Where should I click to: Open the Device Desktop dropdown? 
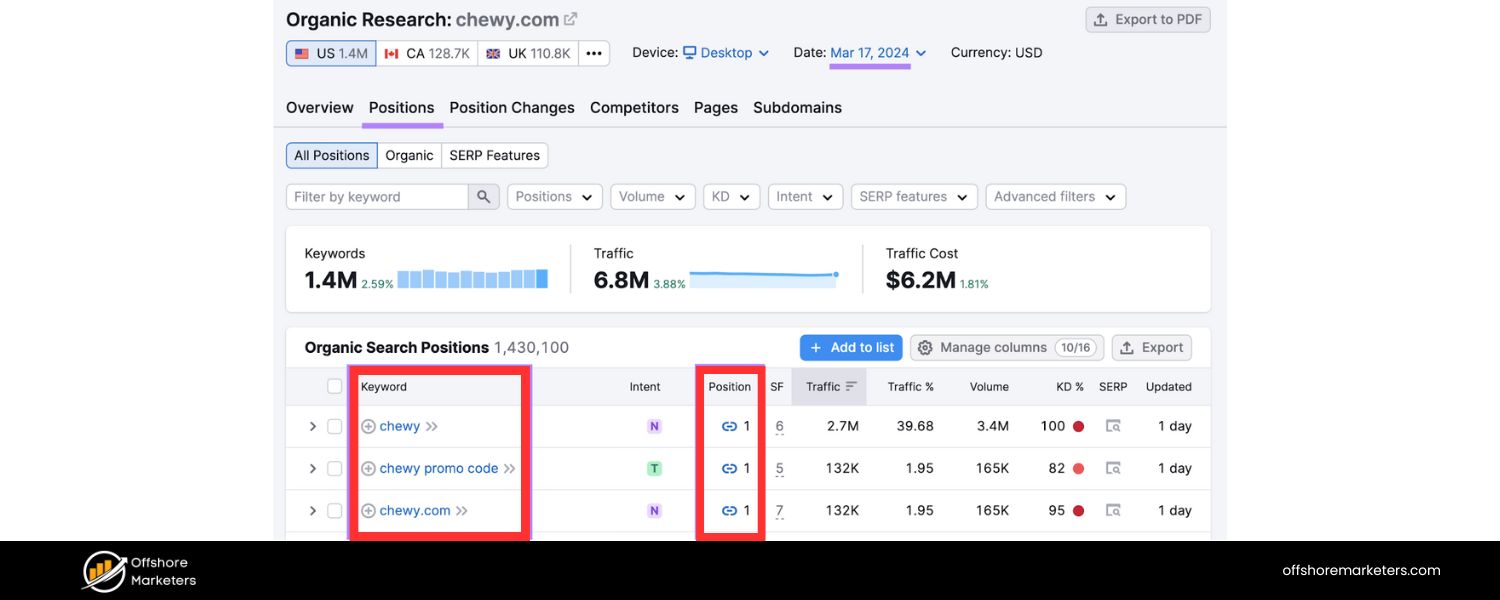(726, 53)
